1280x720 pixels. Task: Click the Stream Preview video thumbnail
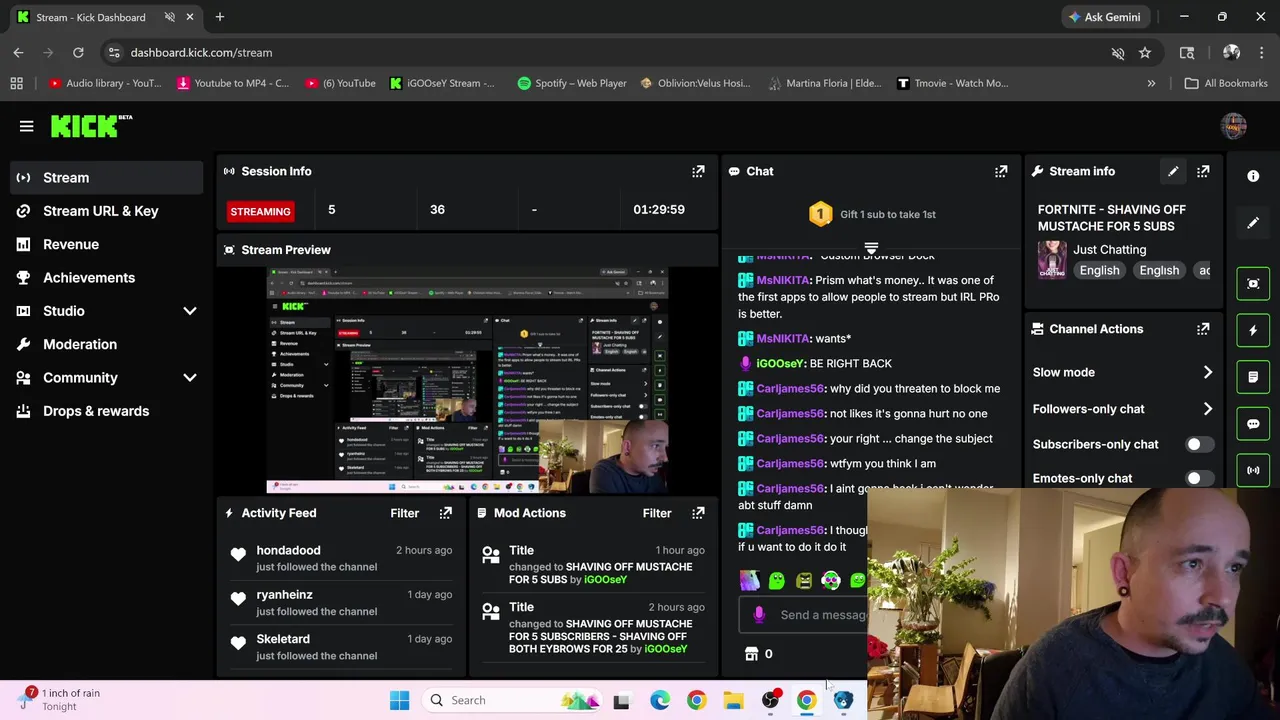point(468,380)
